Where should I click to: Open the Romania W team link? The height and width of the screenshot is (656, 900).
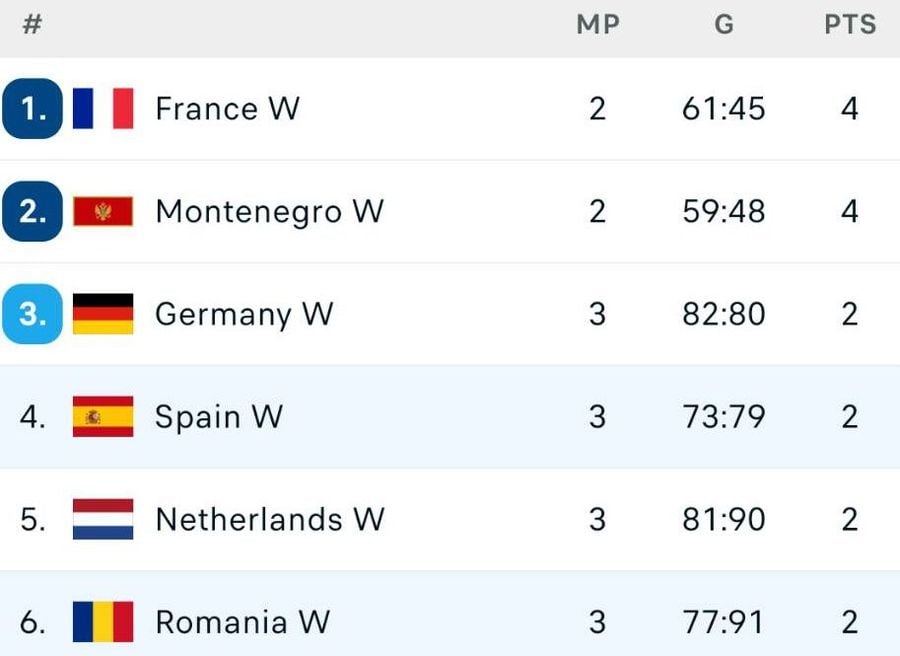tap(242, 622)
